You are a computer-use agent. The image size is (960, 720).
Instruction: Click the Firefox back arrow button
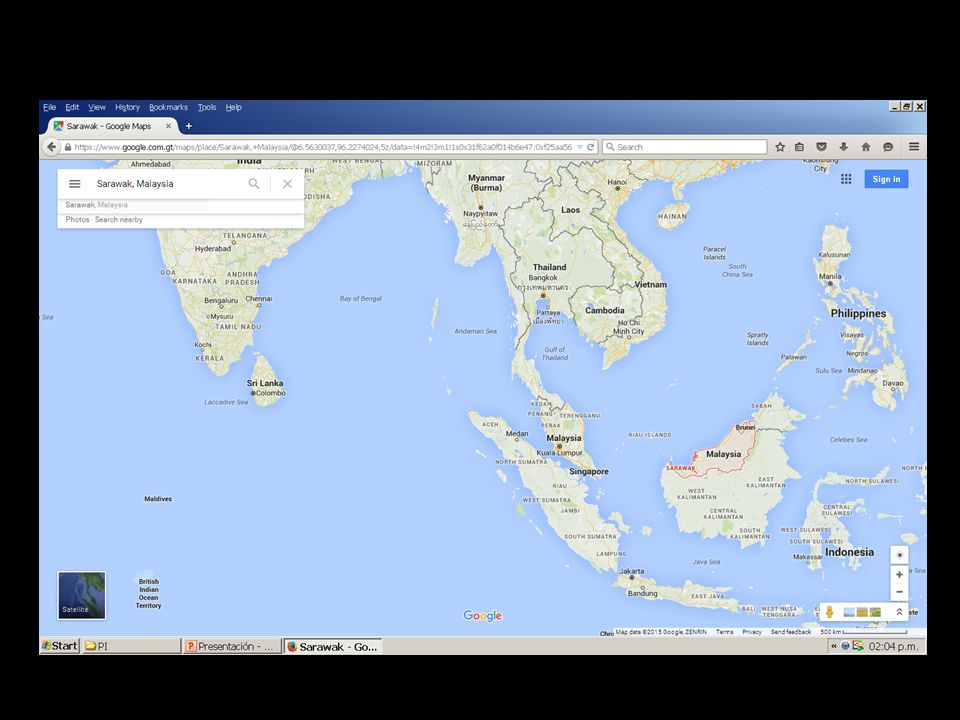(x=51, y=147)
